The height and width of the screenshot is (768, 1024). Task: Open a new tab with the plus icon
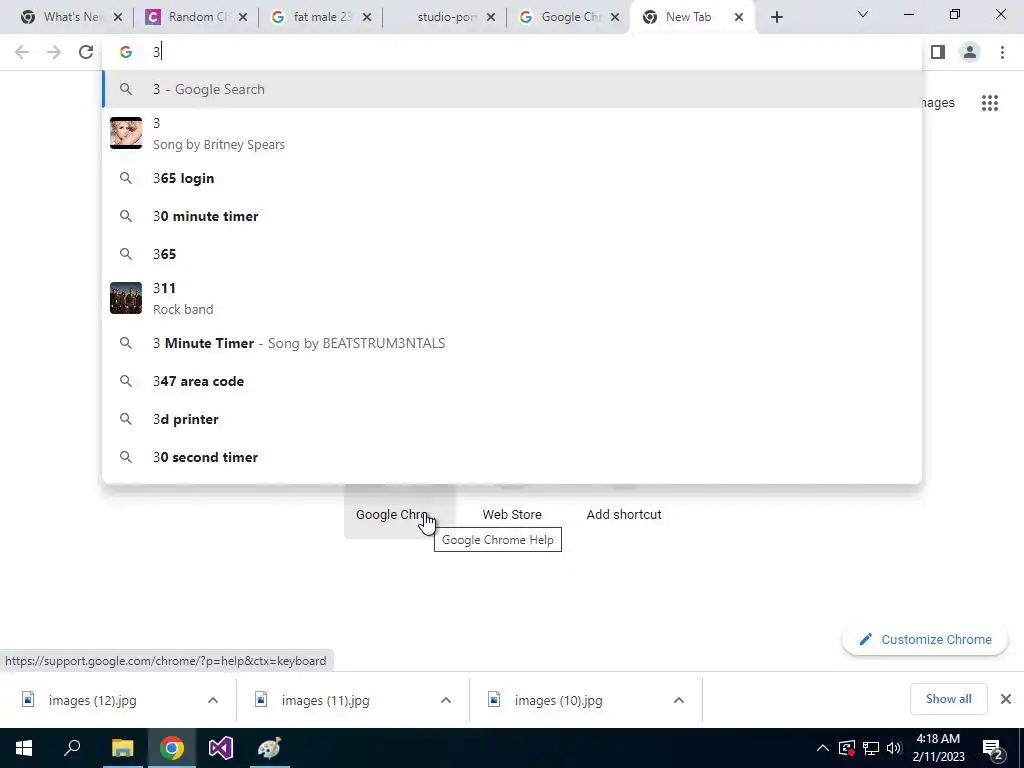pos(776,17)
